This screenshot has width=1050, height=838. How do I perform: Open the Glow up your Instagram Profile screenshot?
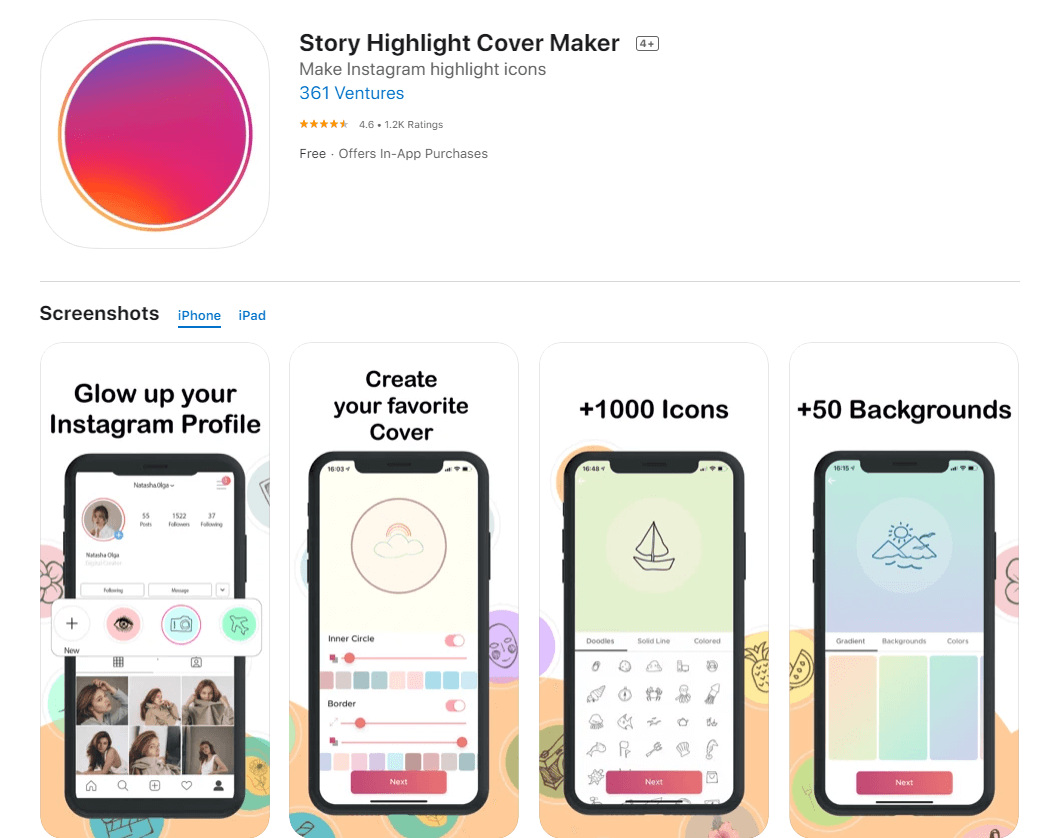[155, 590]
